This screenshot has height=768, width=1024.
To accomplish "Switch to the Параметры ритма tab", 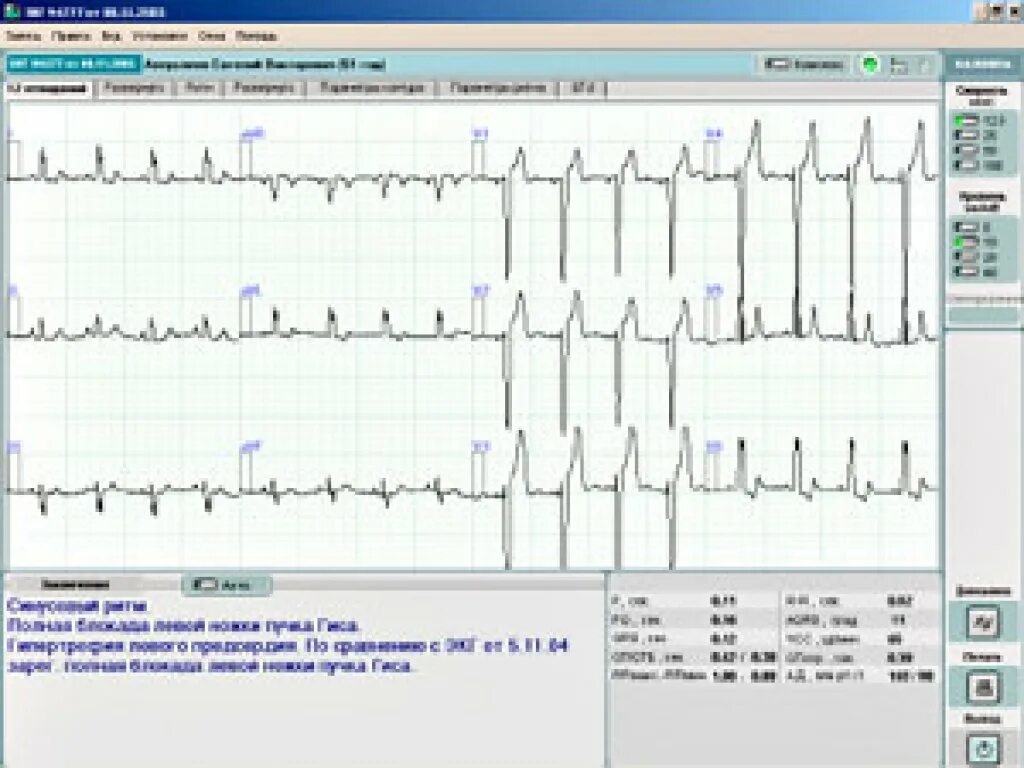I will click(x=498, y=88).
